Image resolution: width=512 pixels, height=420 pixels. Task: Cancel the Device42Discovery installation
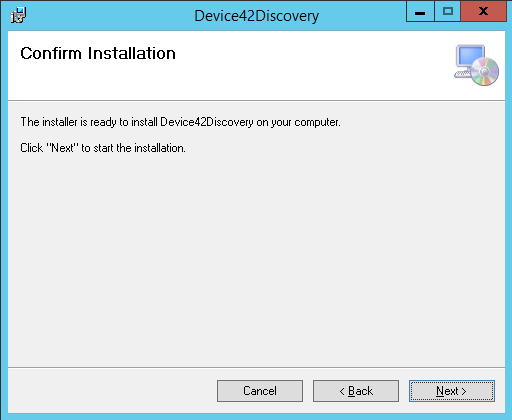[260, 391]
